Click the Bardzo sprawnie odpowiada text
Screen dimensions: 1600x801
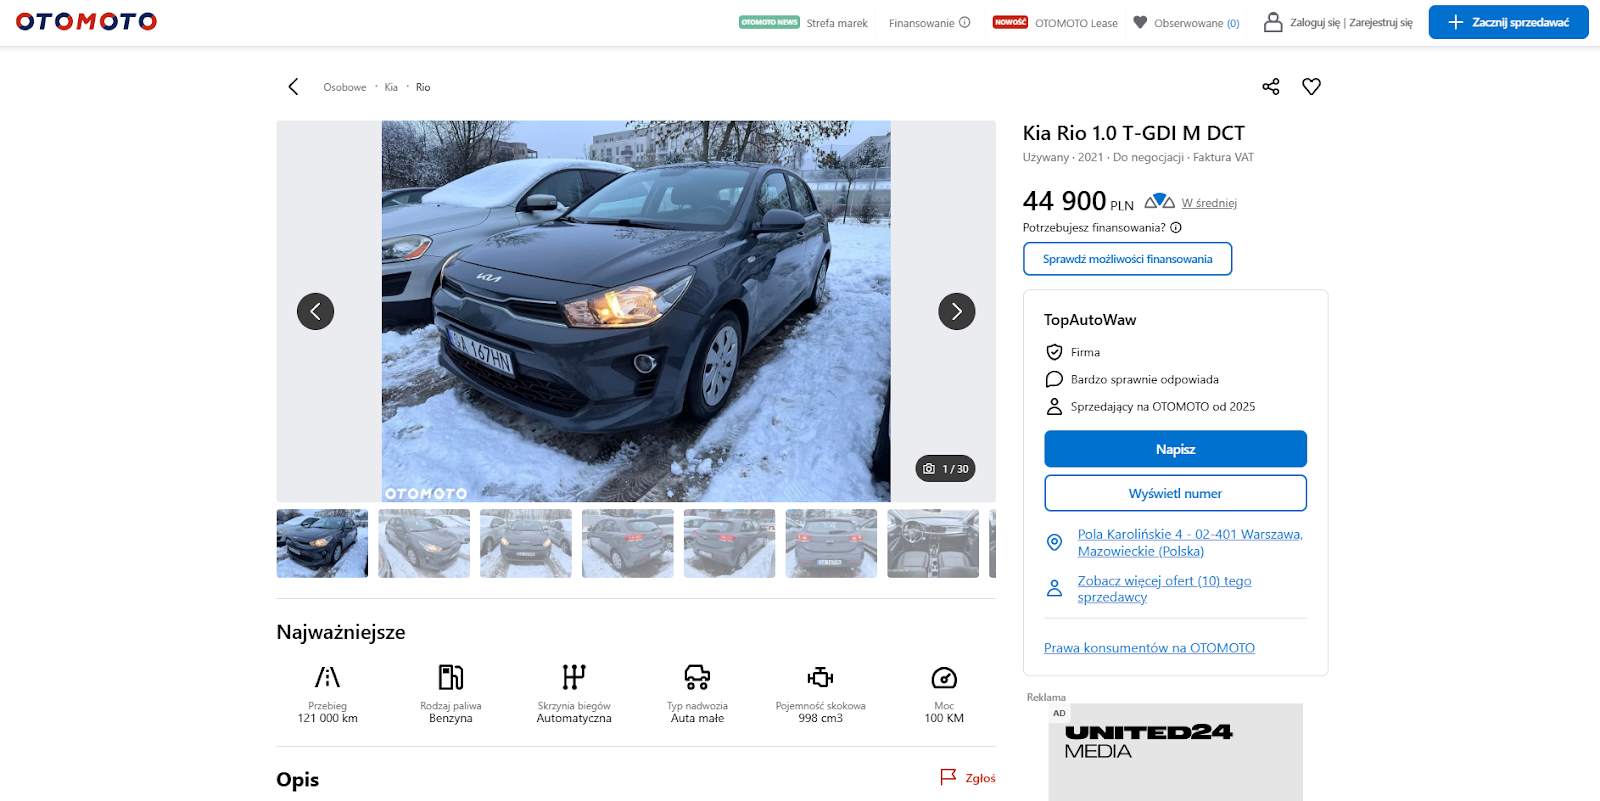(x=1145, y=380)
